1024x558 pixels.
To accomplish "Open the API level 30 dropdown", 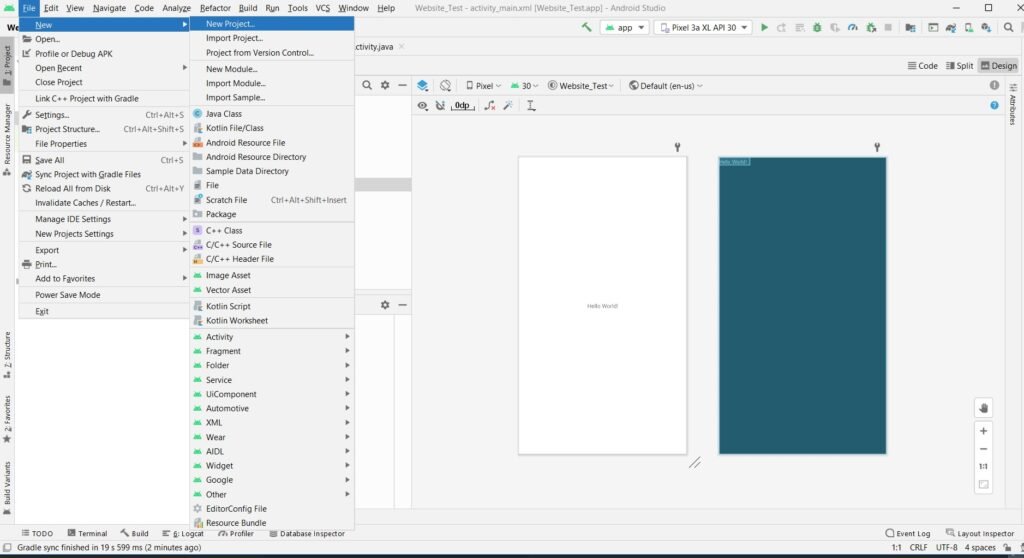I will pos(524,86).
